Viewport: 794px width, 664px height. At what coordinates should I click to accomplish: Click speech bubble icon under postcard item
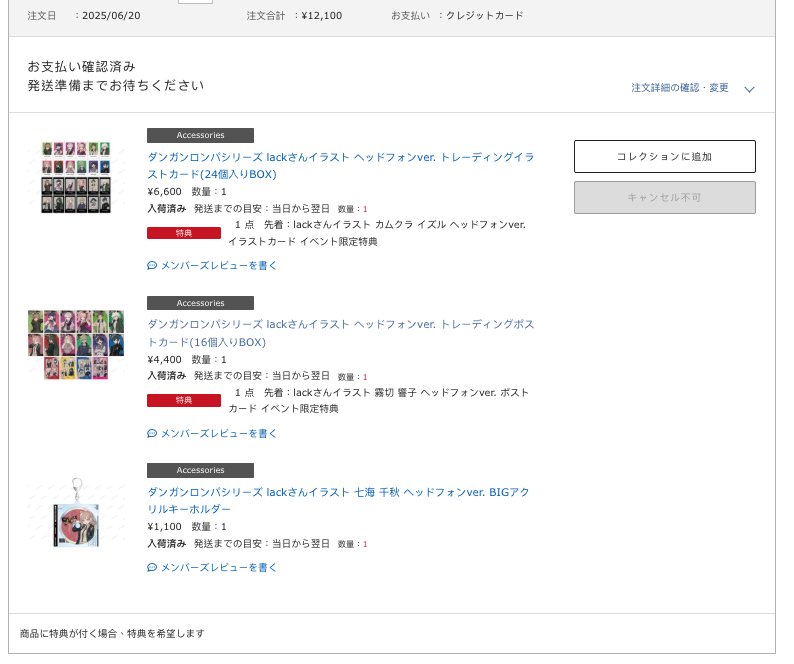(152, 434)
